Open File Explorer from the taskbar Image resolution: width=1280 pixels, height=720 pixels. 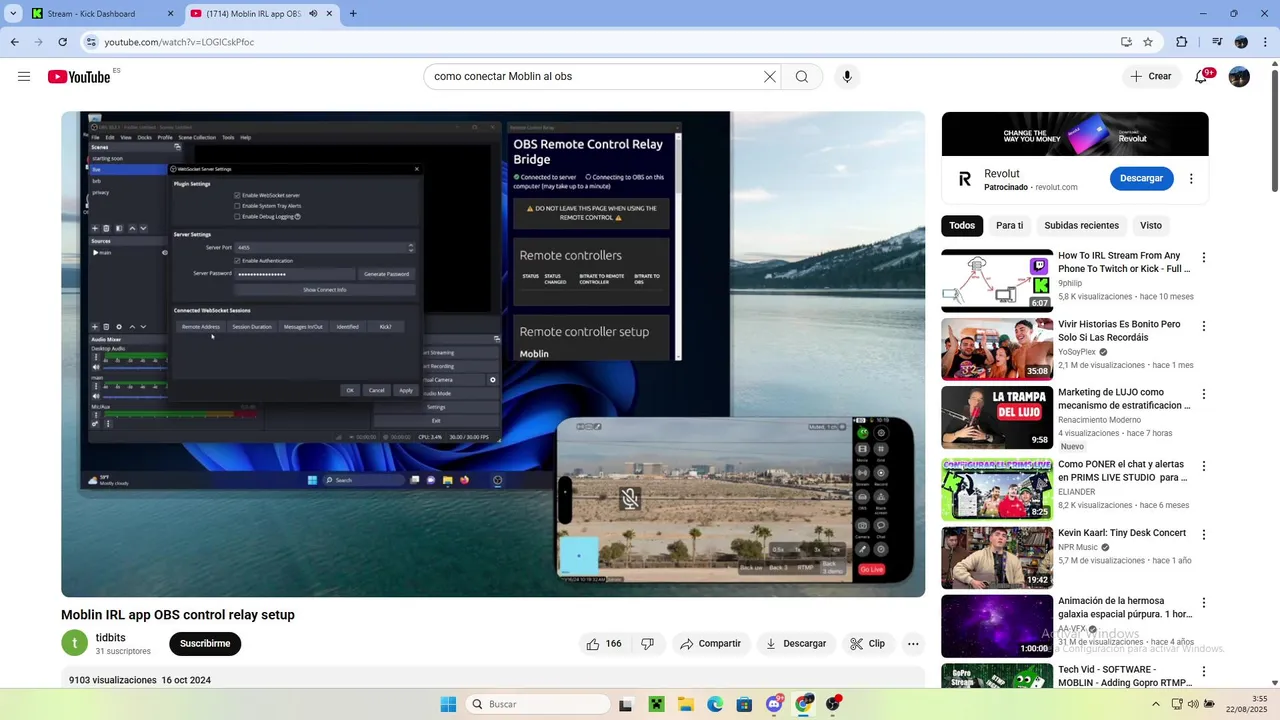(685, 704)
